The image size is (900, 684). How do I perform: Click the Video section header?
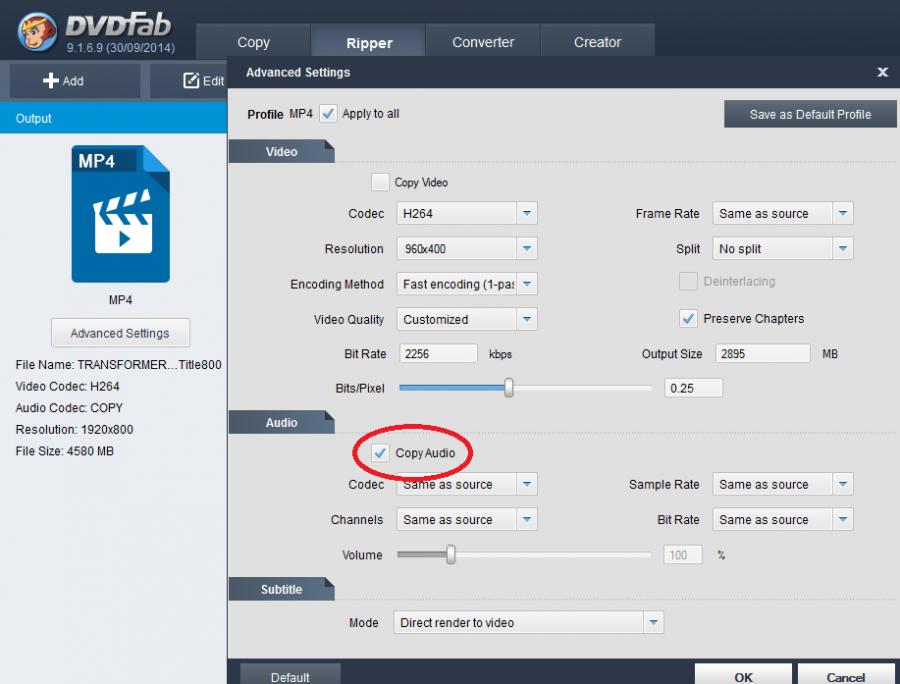[x=281, y=151]
